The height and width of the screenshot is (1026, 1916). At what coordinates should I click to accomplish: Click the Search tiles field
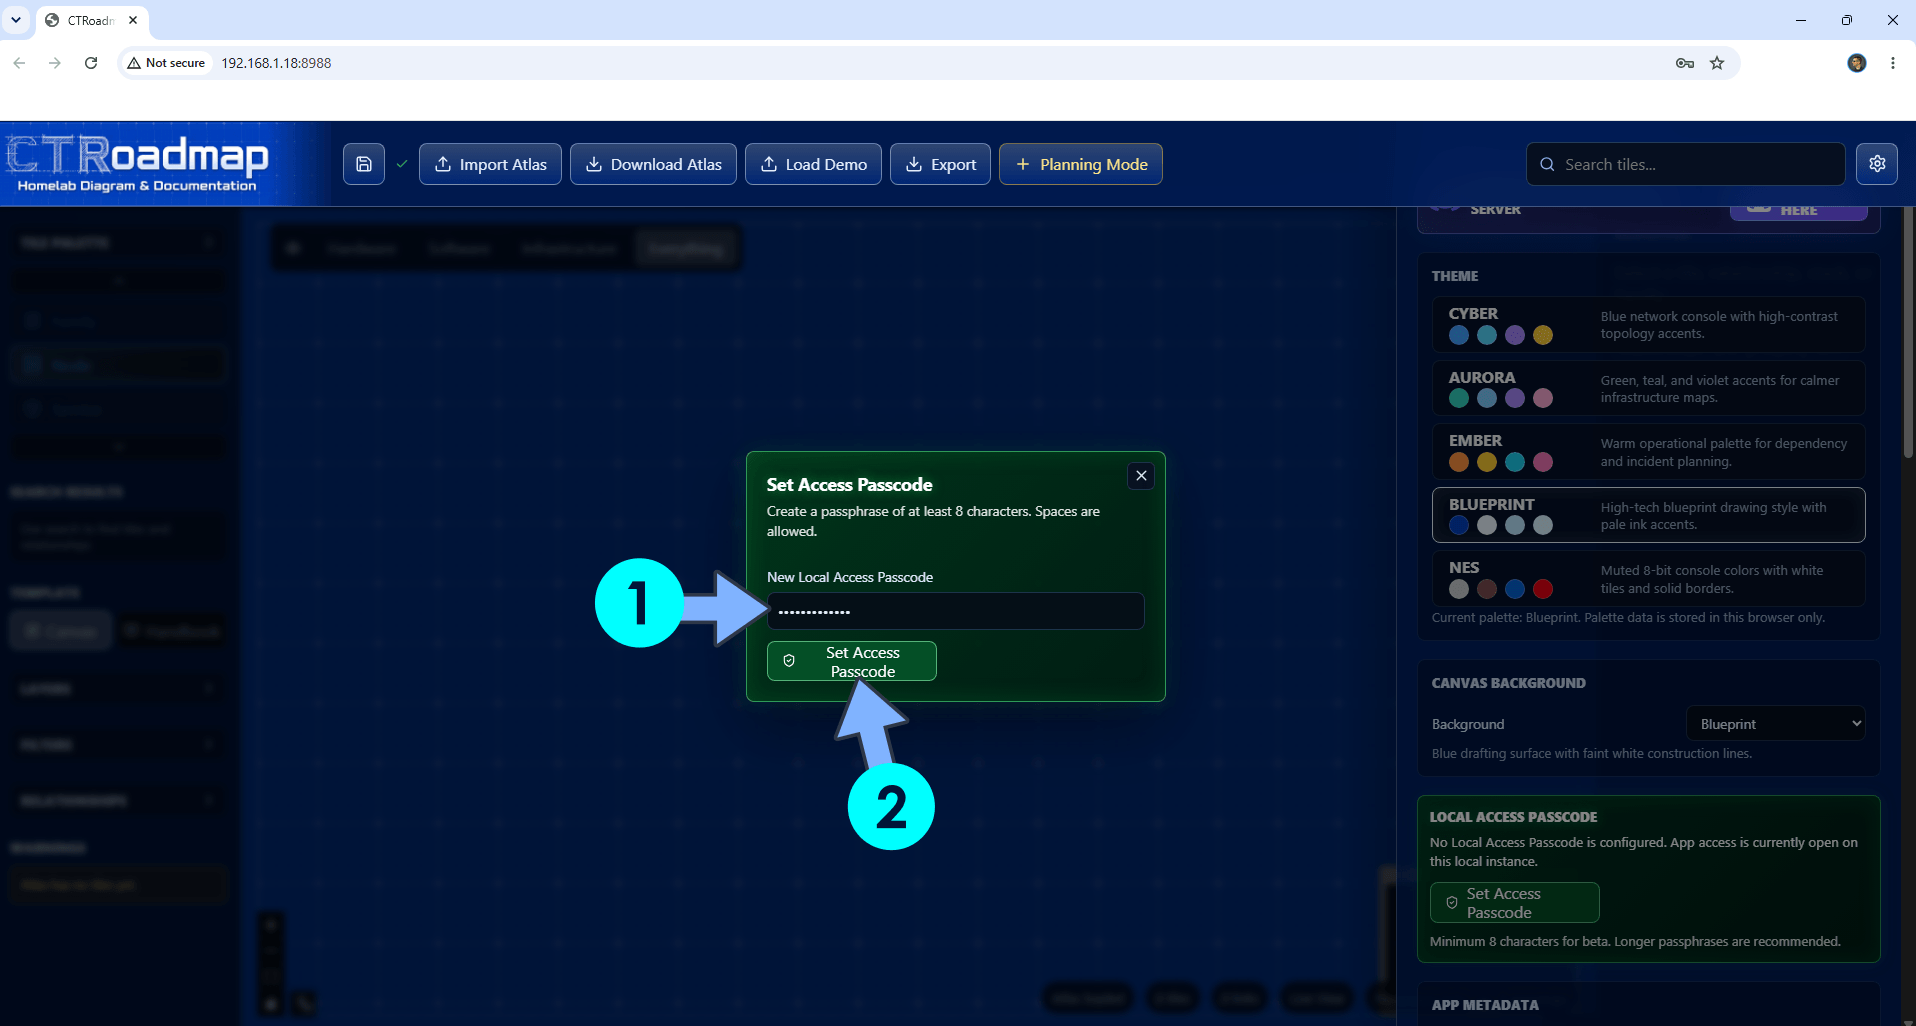[1685, 164]
